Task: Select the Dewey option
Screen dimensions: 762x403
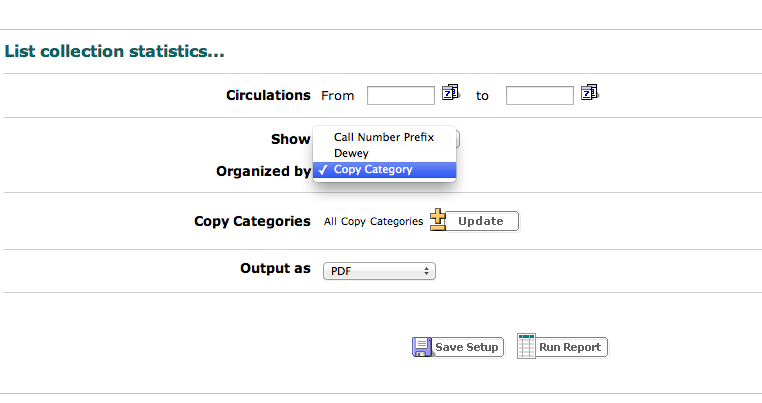Action: click(x=351, y=153)
